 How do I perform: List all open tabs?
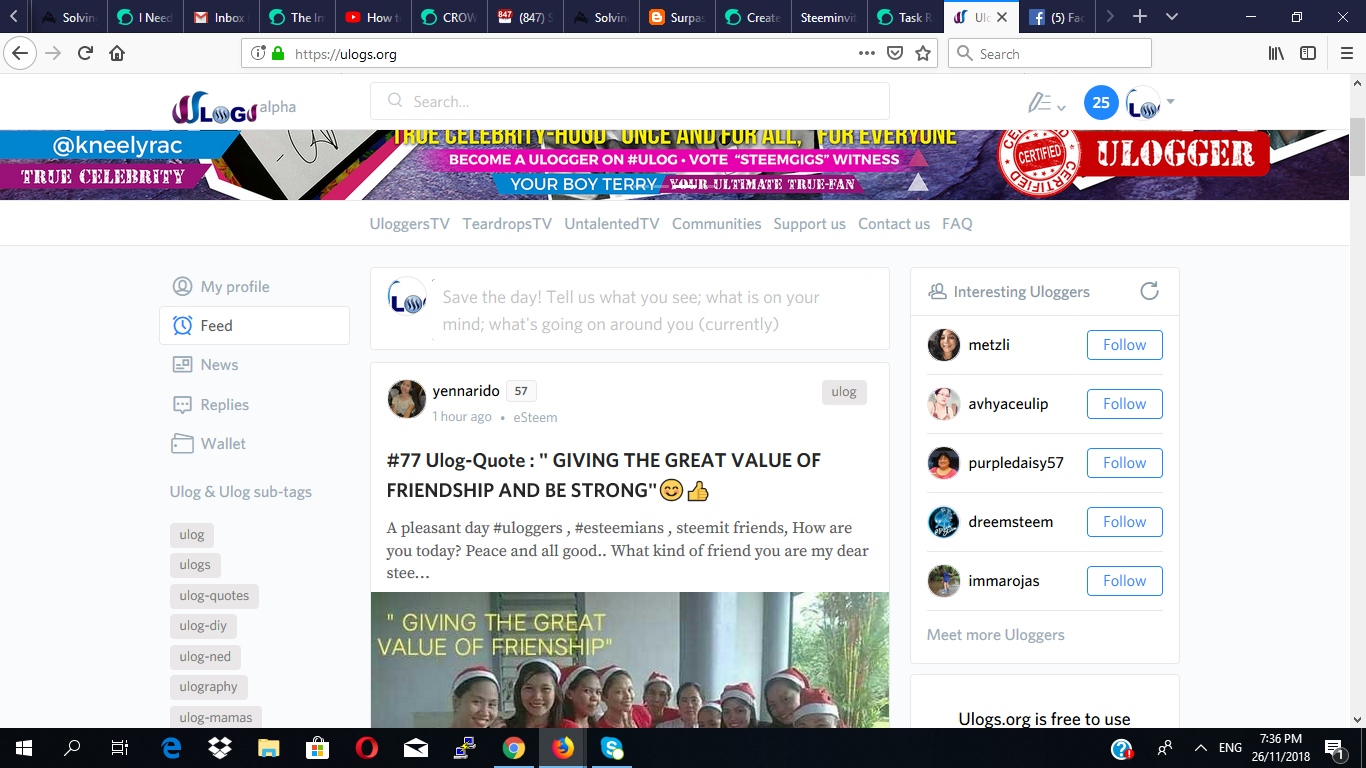[x=1172, y=17]
